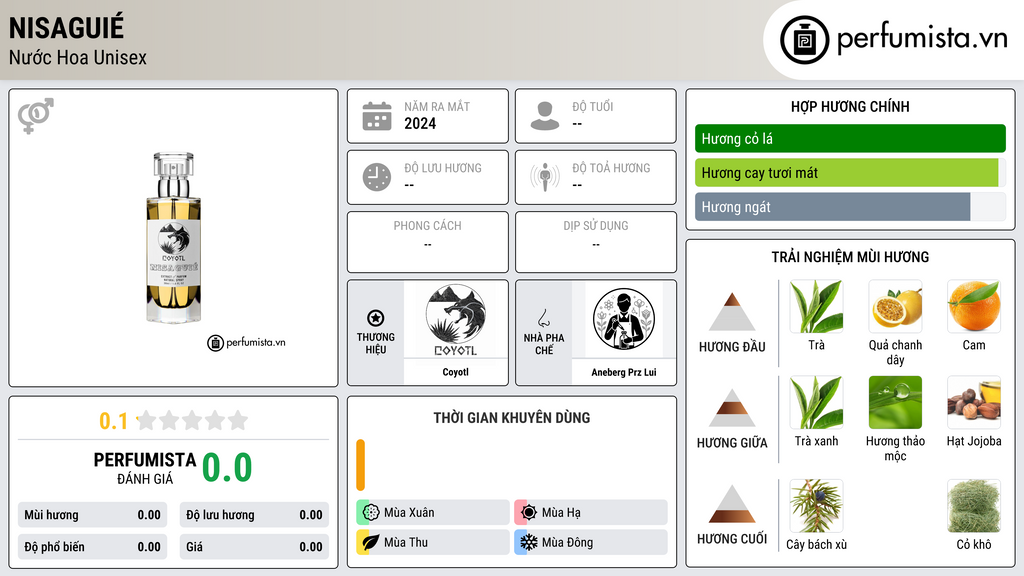
Task: Click the Mùa Xuân flower icon
Action: pos(371,513)
